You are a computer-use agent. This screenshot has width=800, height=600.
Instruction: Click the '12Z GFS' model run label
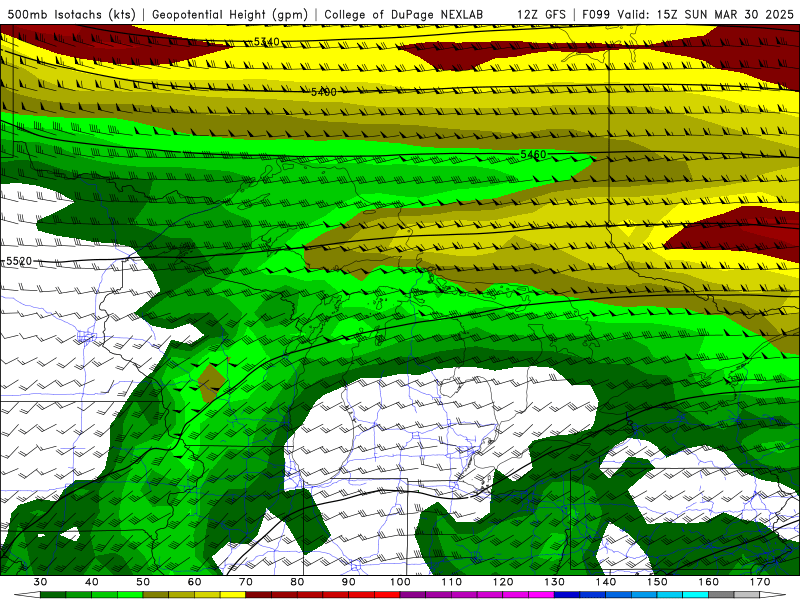click(x=541, y=14)
